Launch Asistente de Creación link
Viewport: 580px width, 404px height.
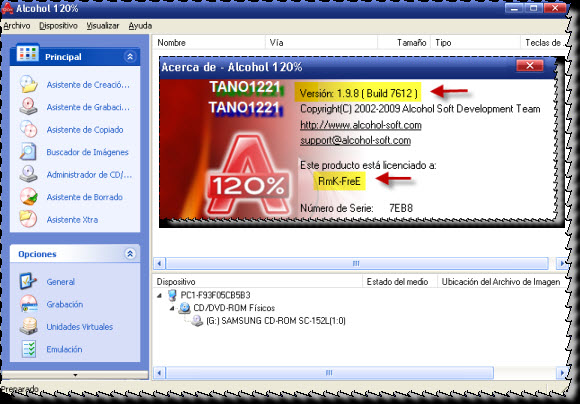point(88,85)
